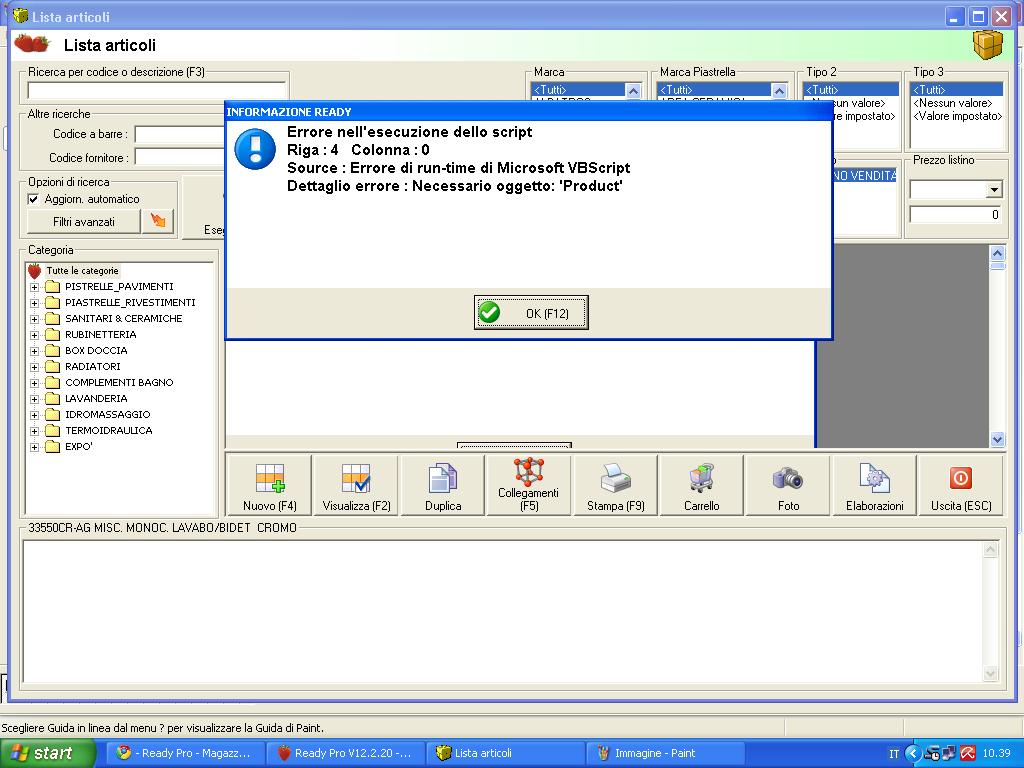This screenshot has width=1024, height=768.
Task: Expand PIASTRELLE_RIVESTIMENTI category node
Action: 35,303
